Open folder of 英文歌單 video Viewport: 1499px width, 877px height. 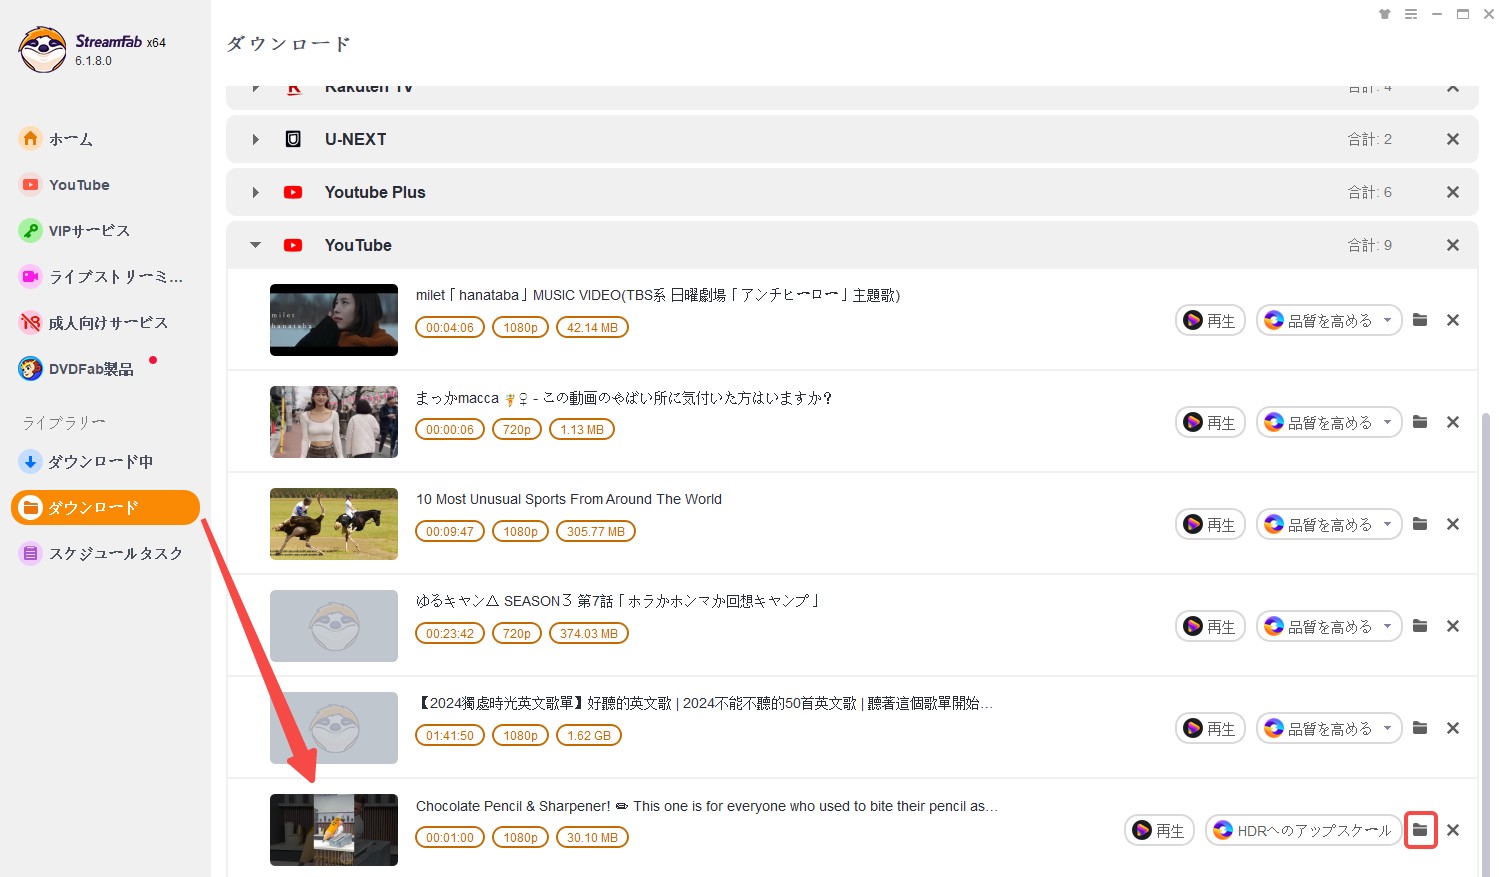click(x=1420, y=728)
